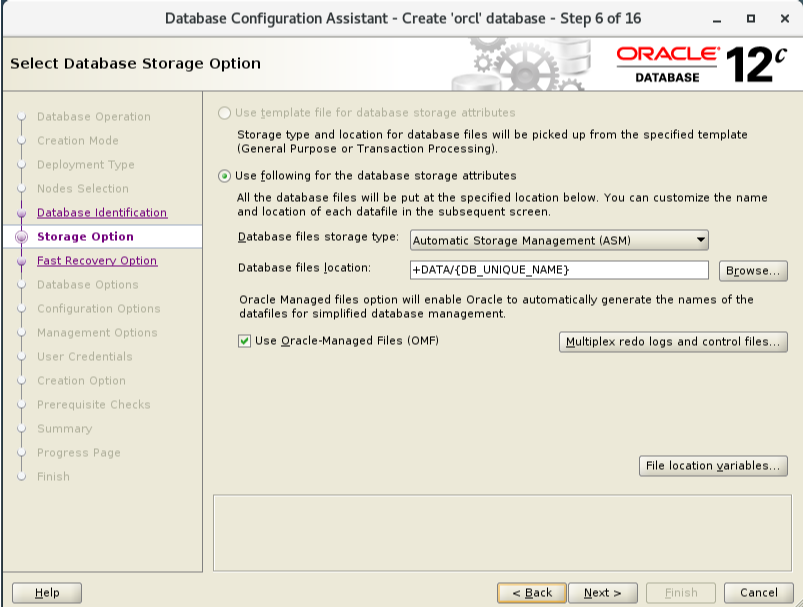Click the Creation Option step
This screenshot has width=808, height=608.
pyautogui.click(x=81, y=381)
